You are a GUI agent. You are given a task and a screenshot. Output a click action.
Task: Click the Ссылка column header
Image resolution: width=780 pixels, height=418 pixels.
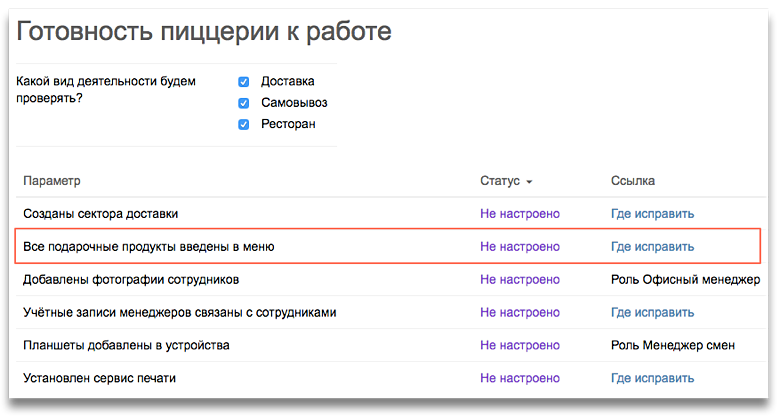pos(633,181)
